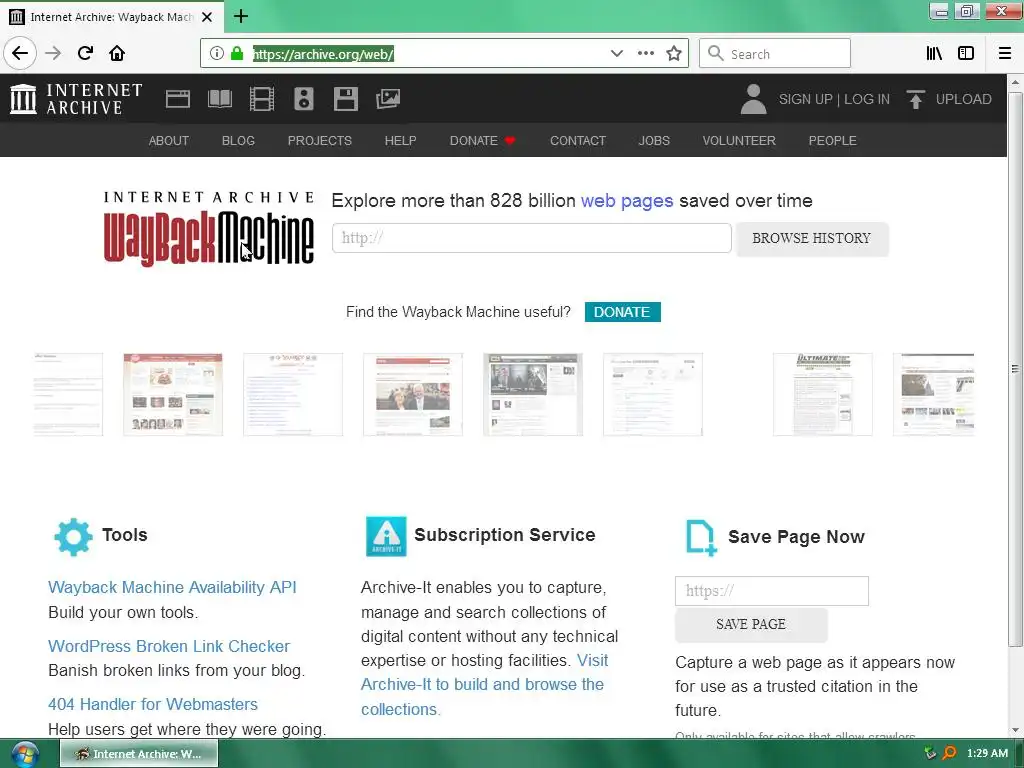This screenshot has height=768, width=1024.
Task: Open the HELP menu item
Action: point(400,140)
